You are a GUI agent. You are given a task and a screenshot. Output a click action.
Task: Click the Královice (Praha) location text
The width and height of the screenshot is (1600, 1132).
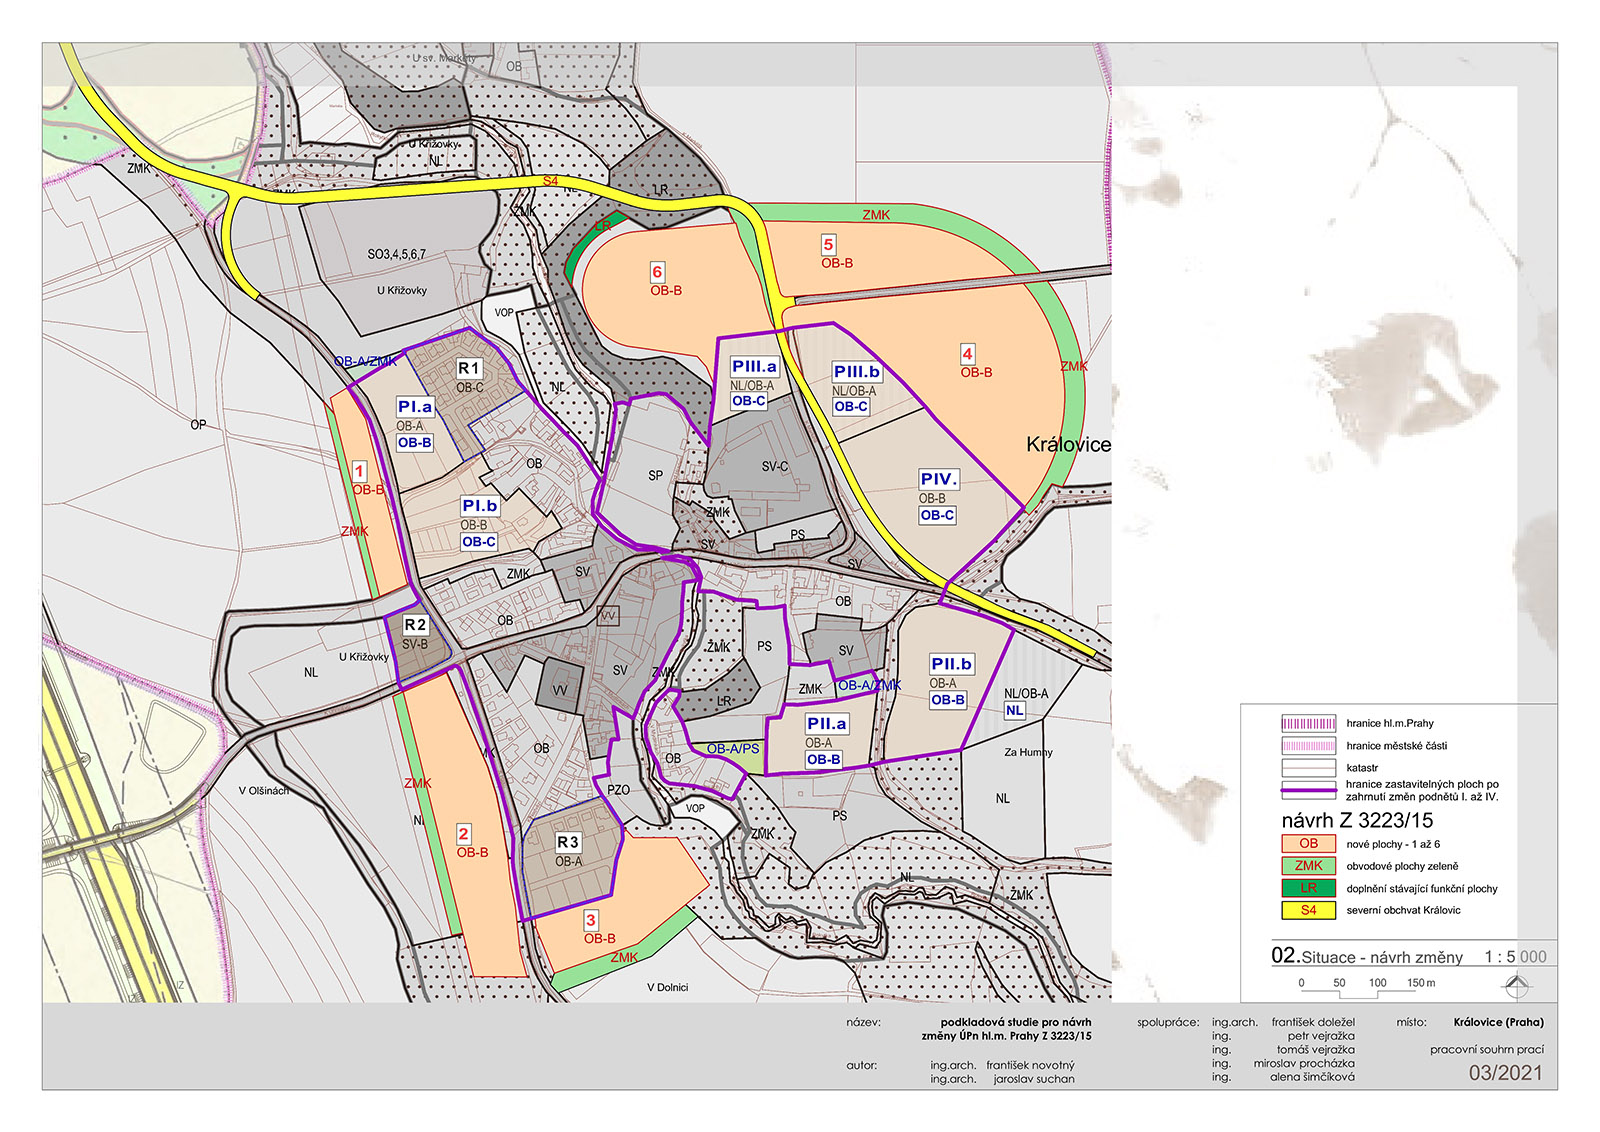(1499, 1022)
